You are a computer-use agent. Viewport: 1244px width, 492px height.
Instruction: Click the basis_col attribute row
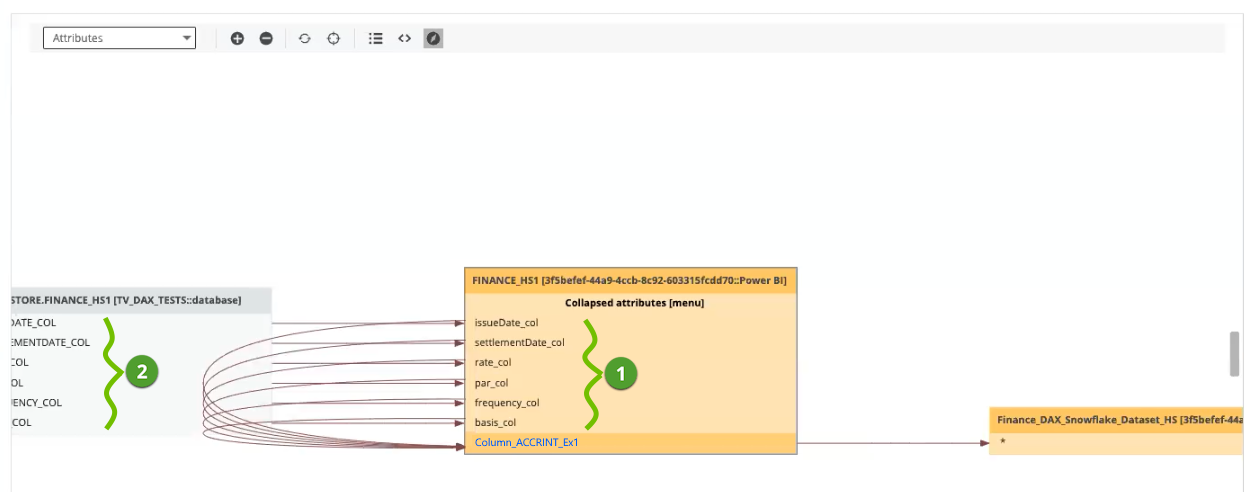(495, 422)
